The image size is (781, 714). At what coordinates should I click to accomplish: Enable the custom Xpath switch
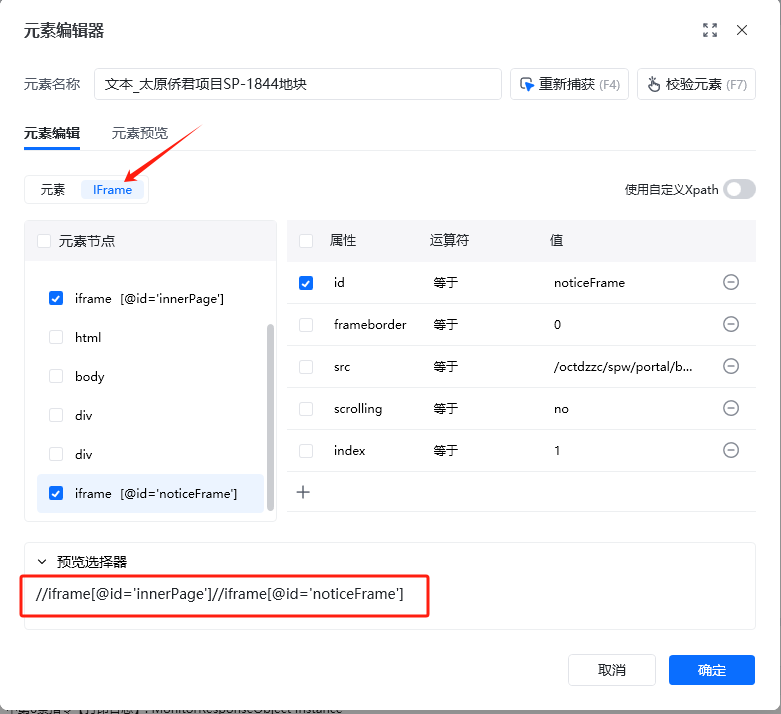click(x=739, y=189)
